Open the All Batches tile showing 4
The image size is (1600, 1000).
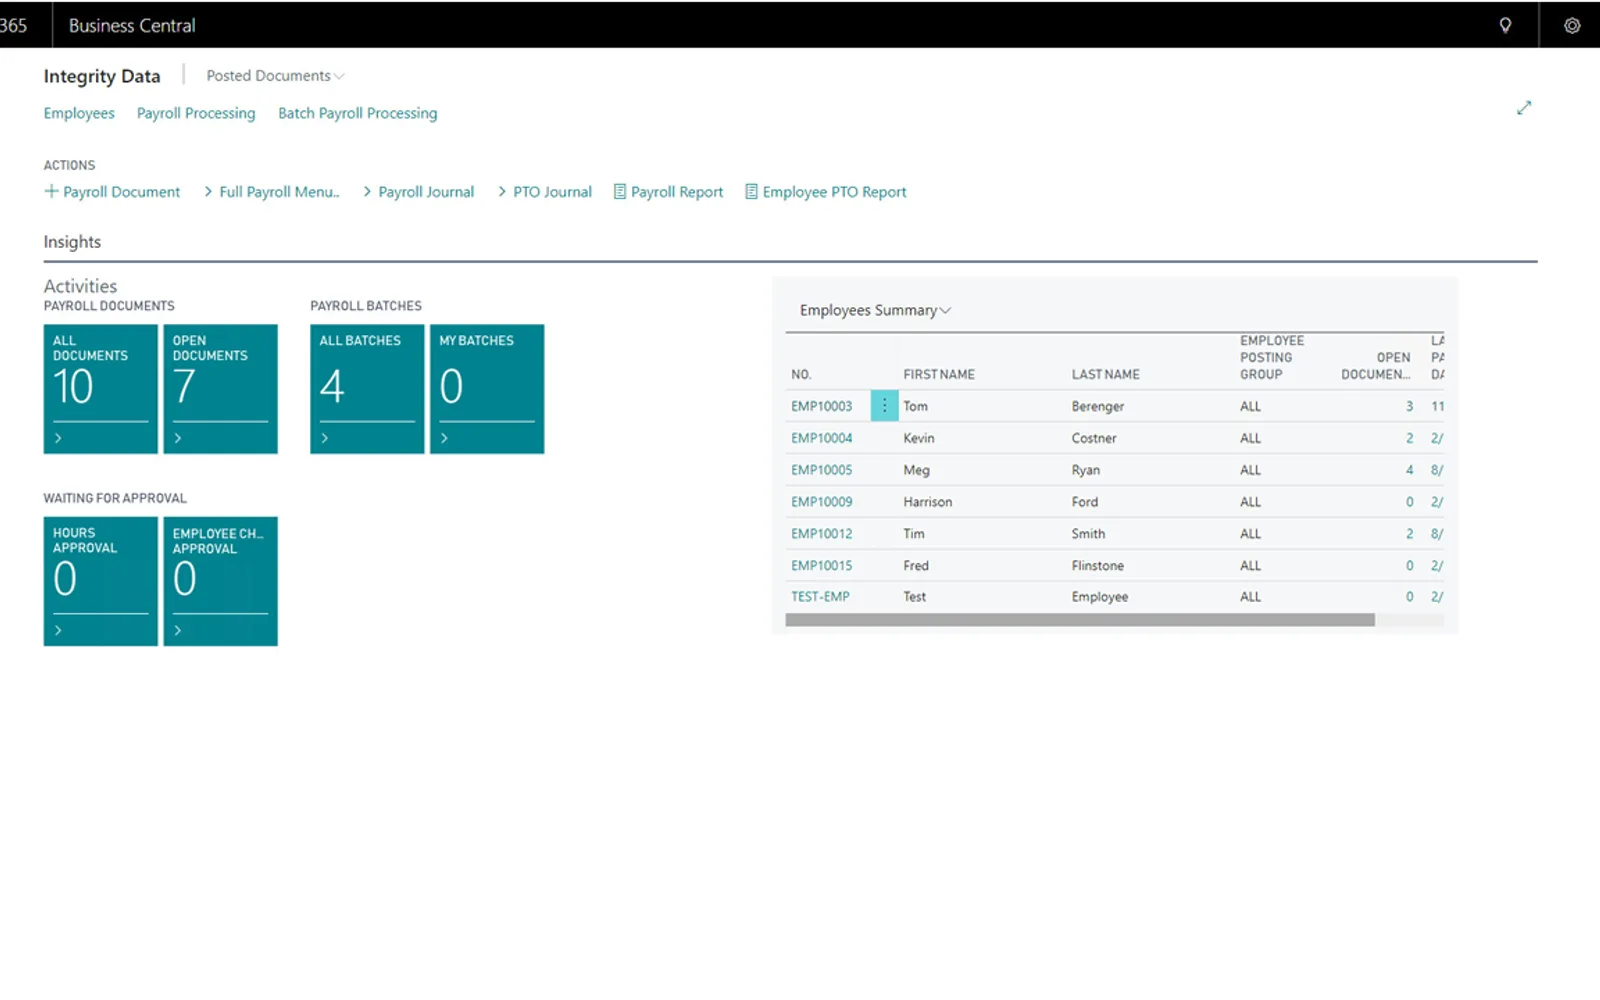(367, 389)
